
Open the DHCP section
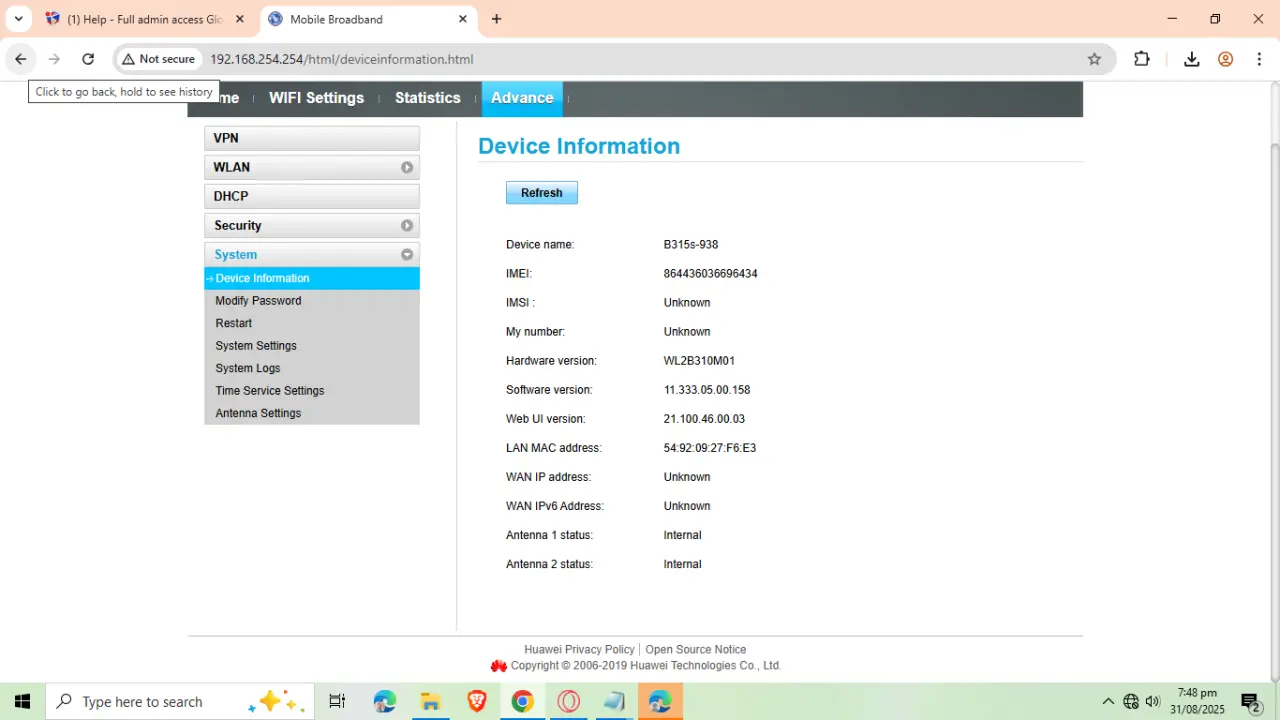[312, 196]
